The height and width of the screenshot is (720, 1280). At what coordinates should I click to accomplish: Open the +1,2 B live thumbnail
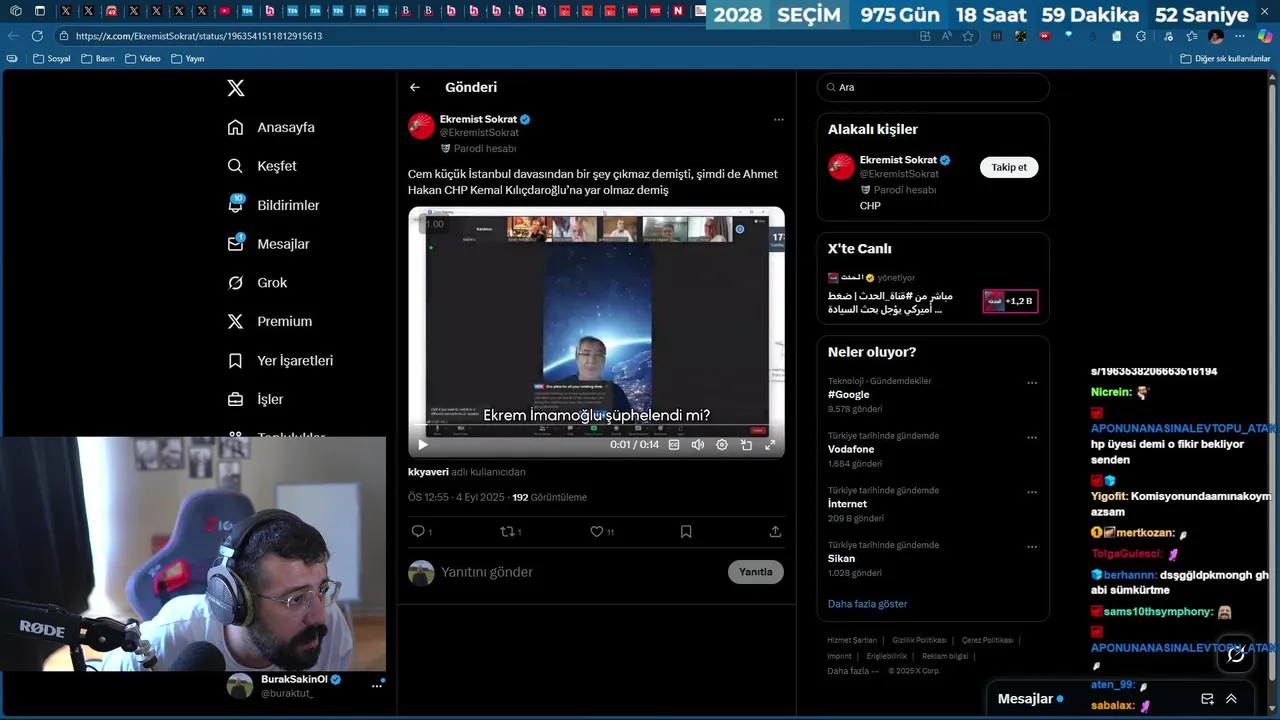pos(1010,300)
